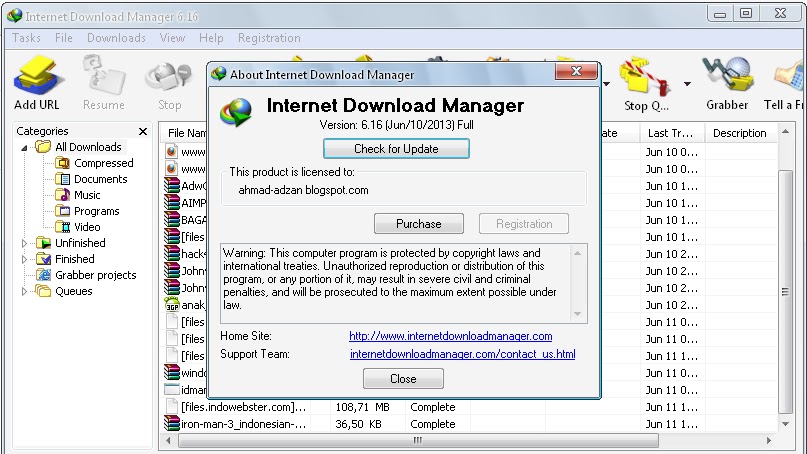Screen dimensions: 807x454
Task: Click the 3GP anak file icon
Action: tap(171, 305)
